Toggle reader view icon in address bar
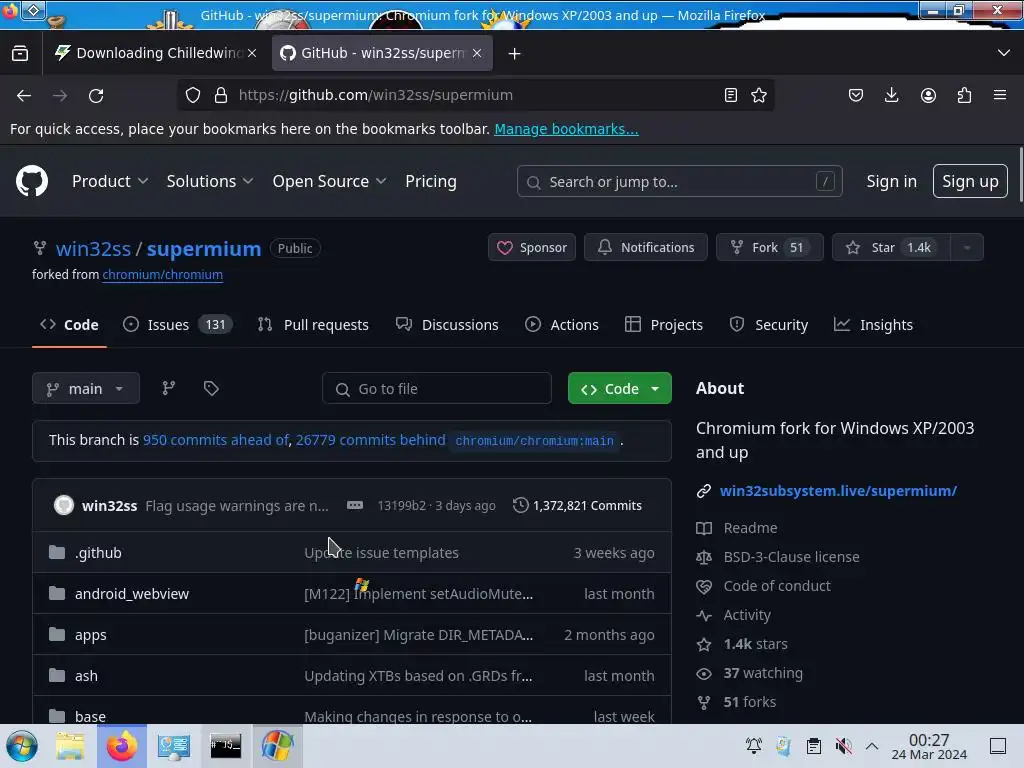Image resolution: width=1024 pixels, height=768 pixels. [731, 95]
